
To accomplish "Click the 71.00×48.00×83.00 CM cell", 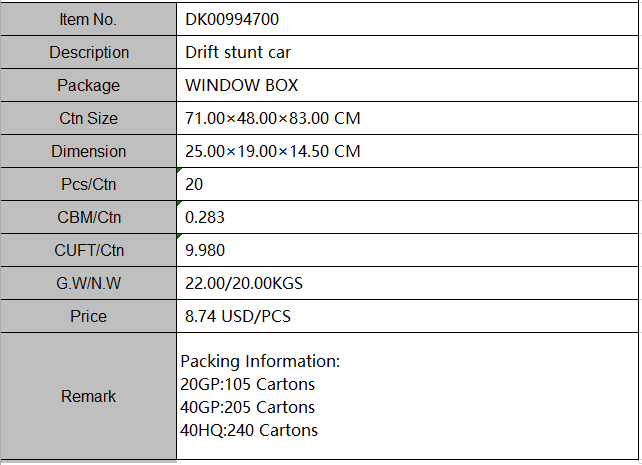I will point(406,118).
